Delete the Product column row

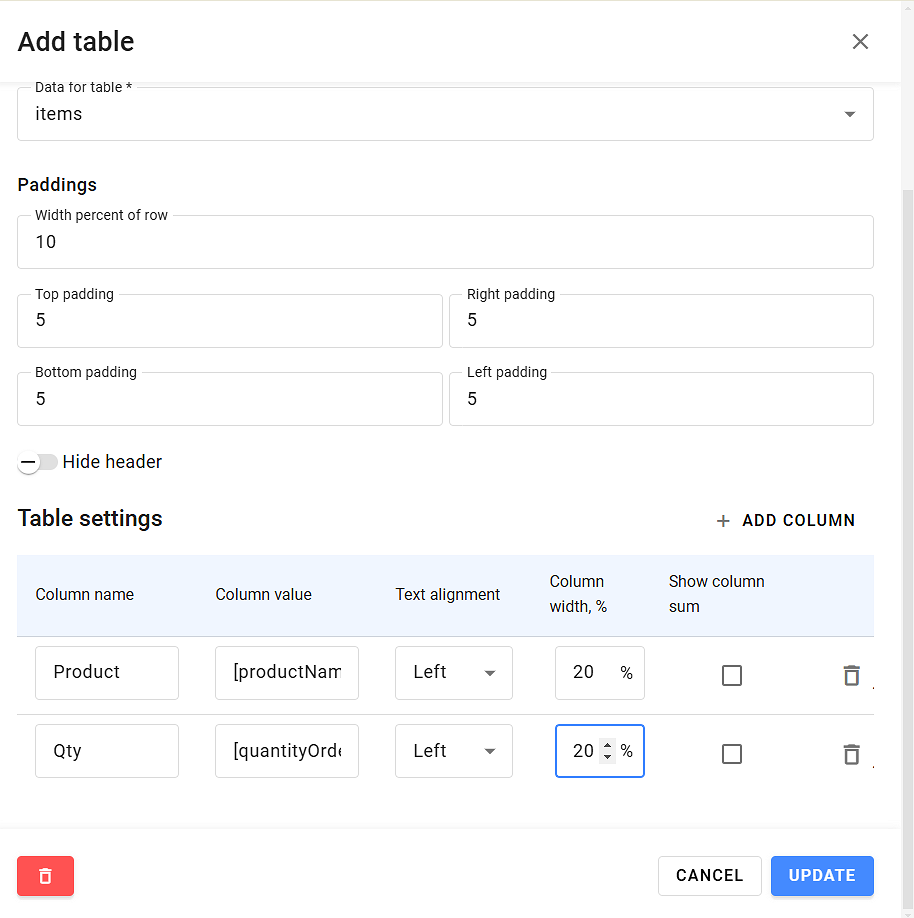point(851,676)
